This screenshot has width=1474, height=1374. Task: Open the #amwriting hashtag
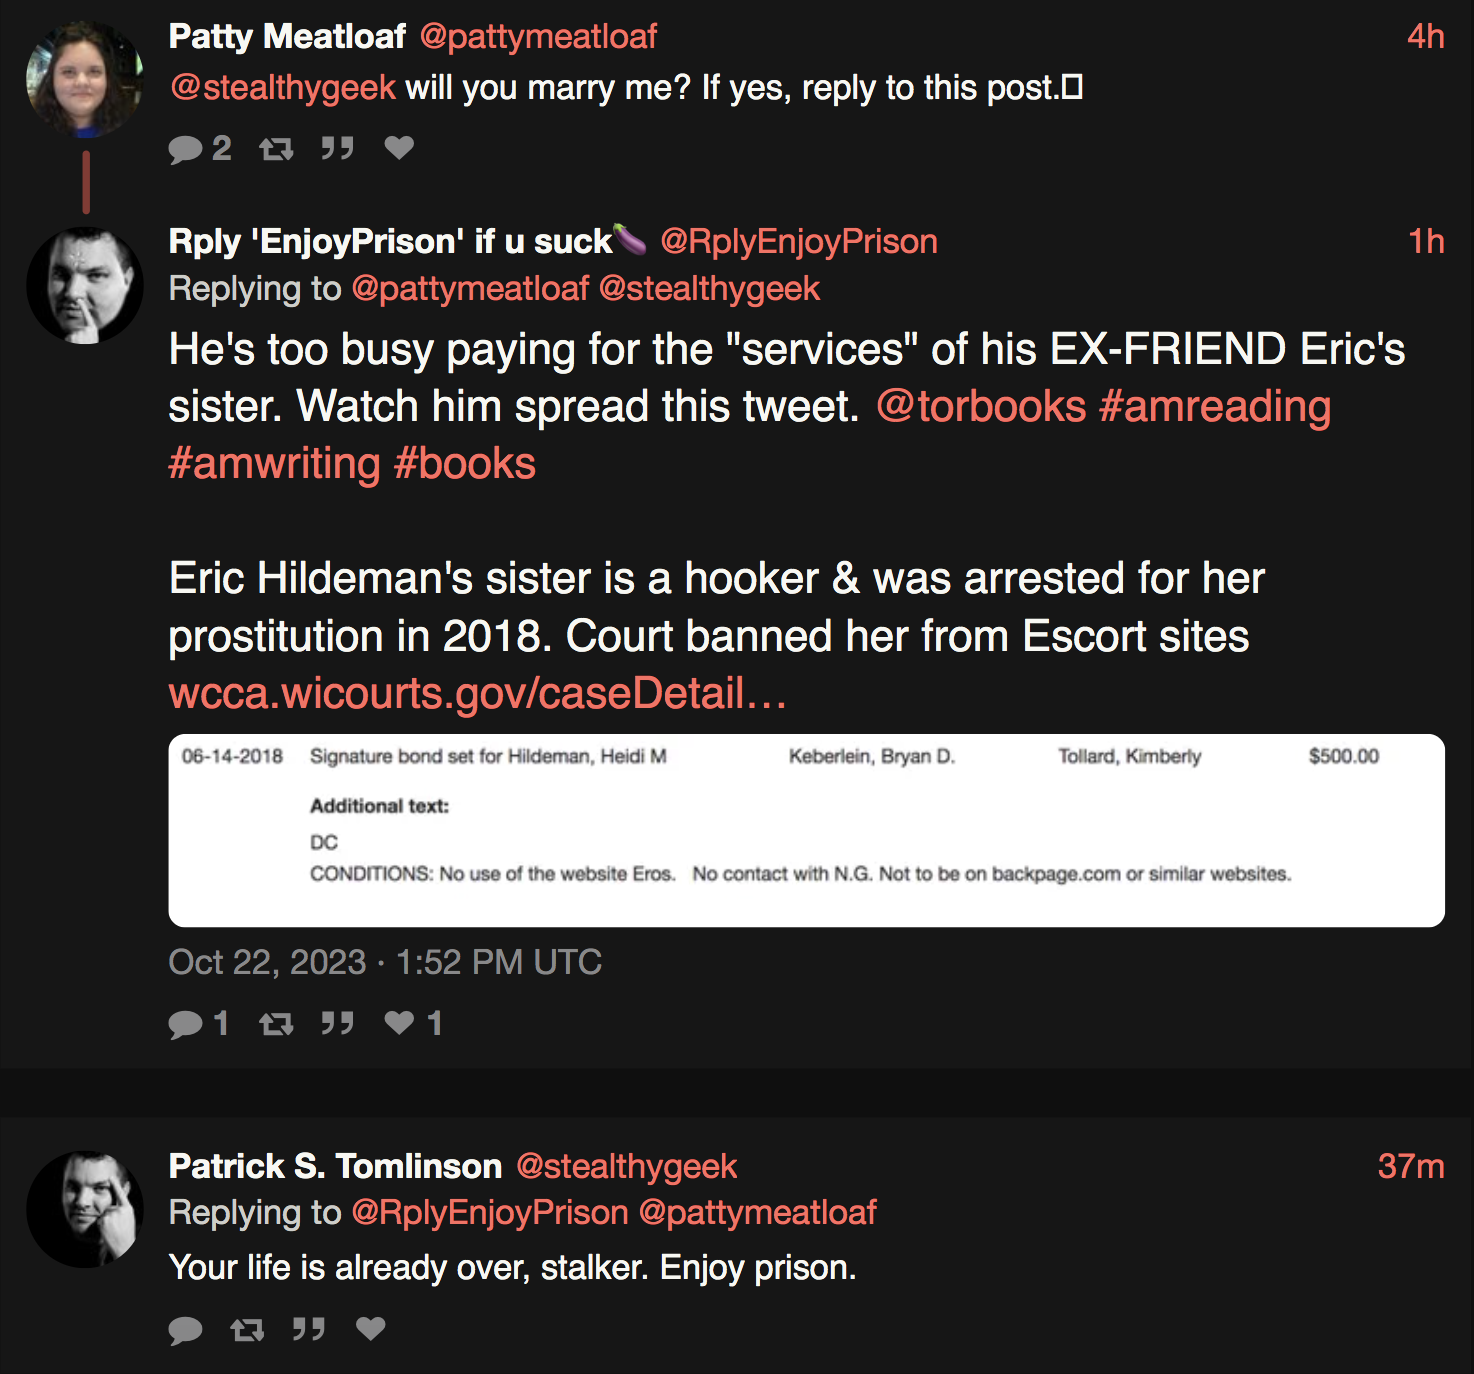[274, 464]
